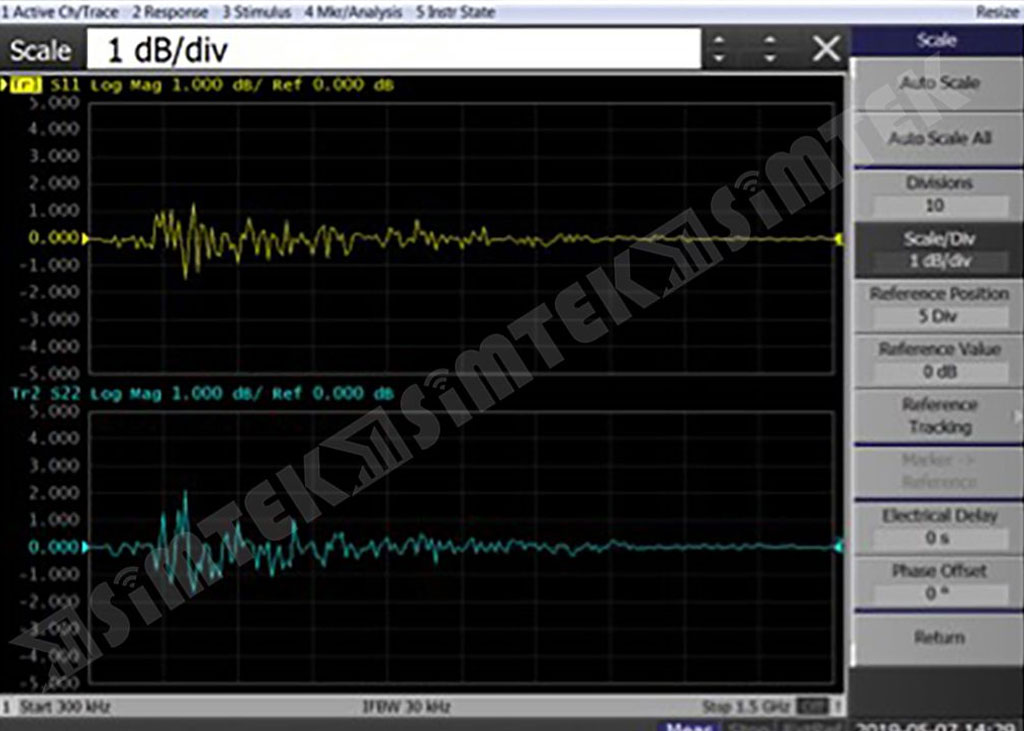The width and height of the screenshot is (1024, 731).
Task: Click the yellow reference marker at 0.000 of Tr1
Action: coord(85,238)
